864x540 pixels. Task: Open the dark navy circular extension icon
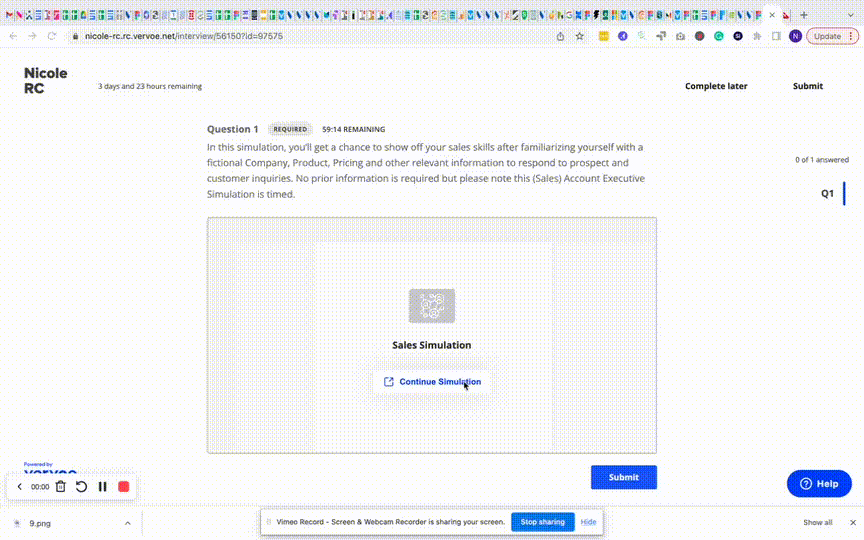pos(738,36)
